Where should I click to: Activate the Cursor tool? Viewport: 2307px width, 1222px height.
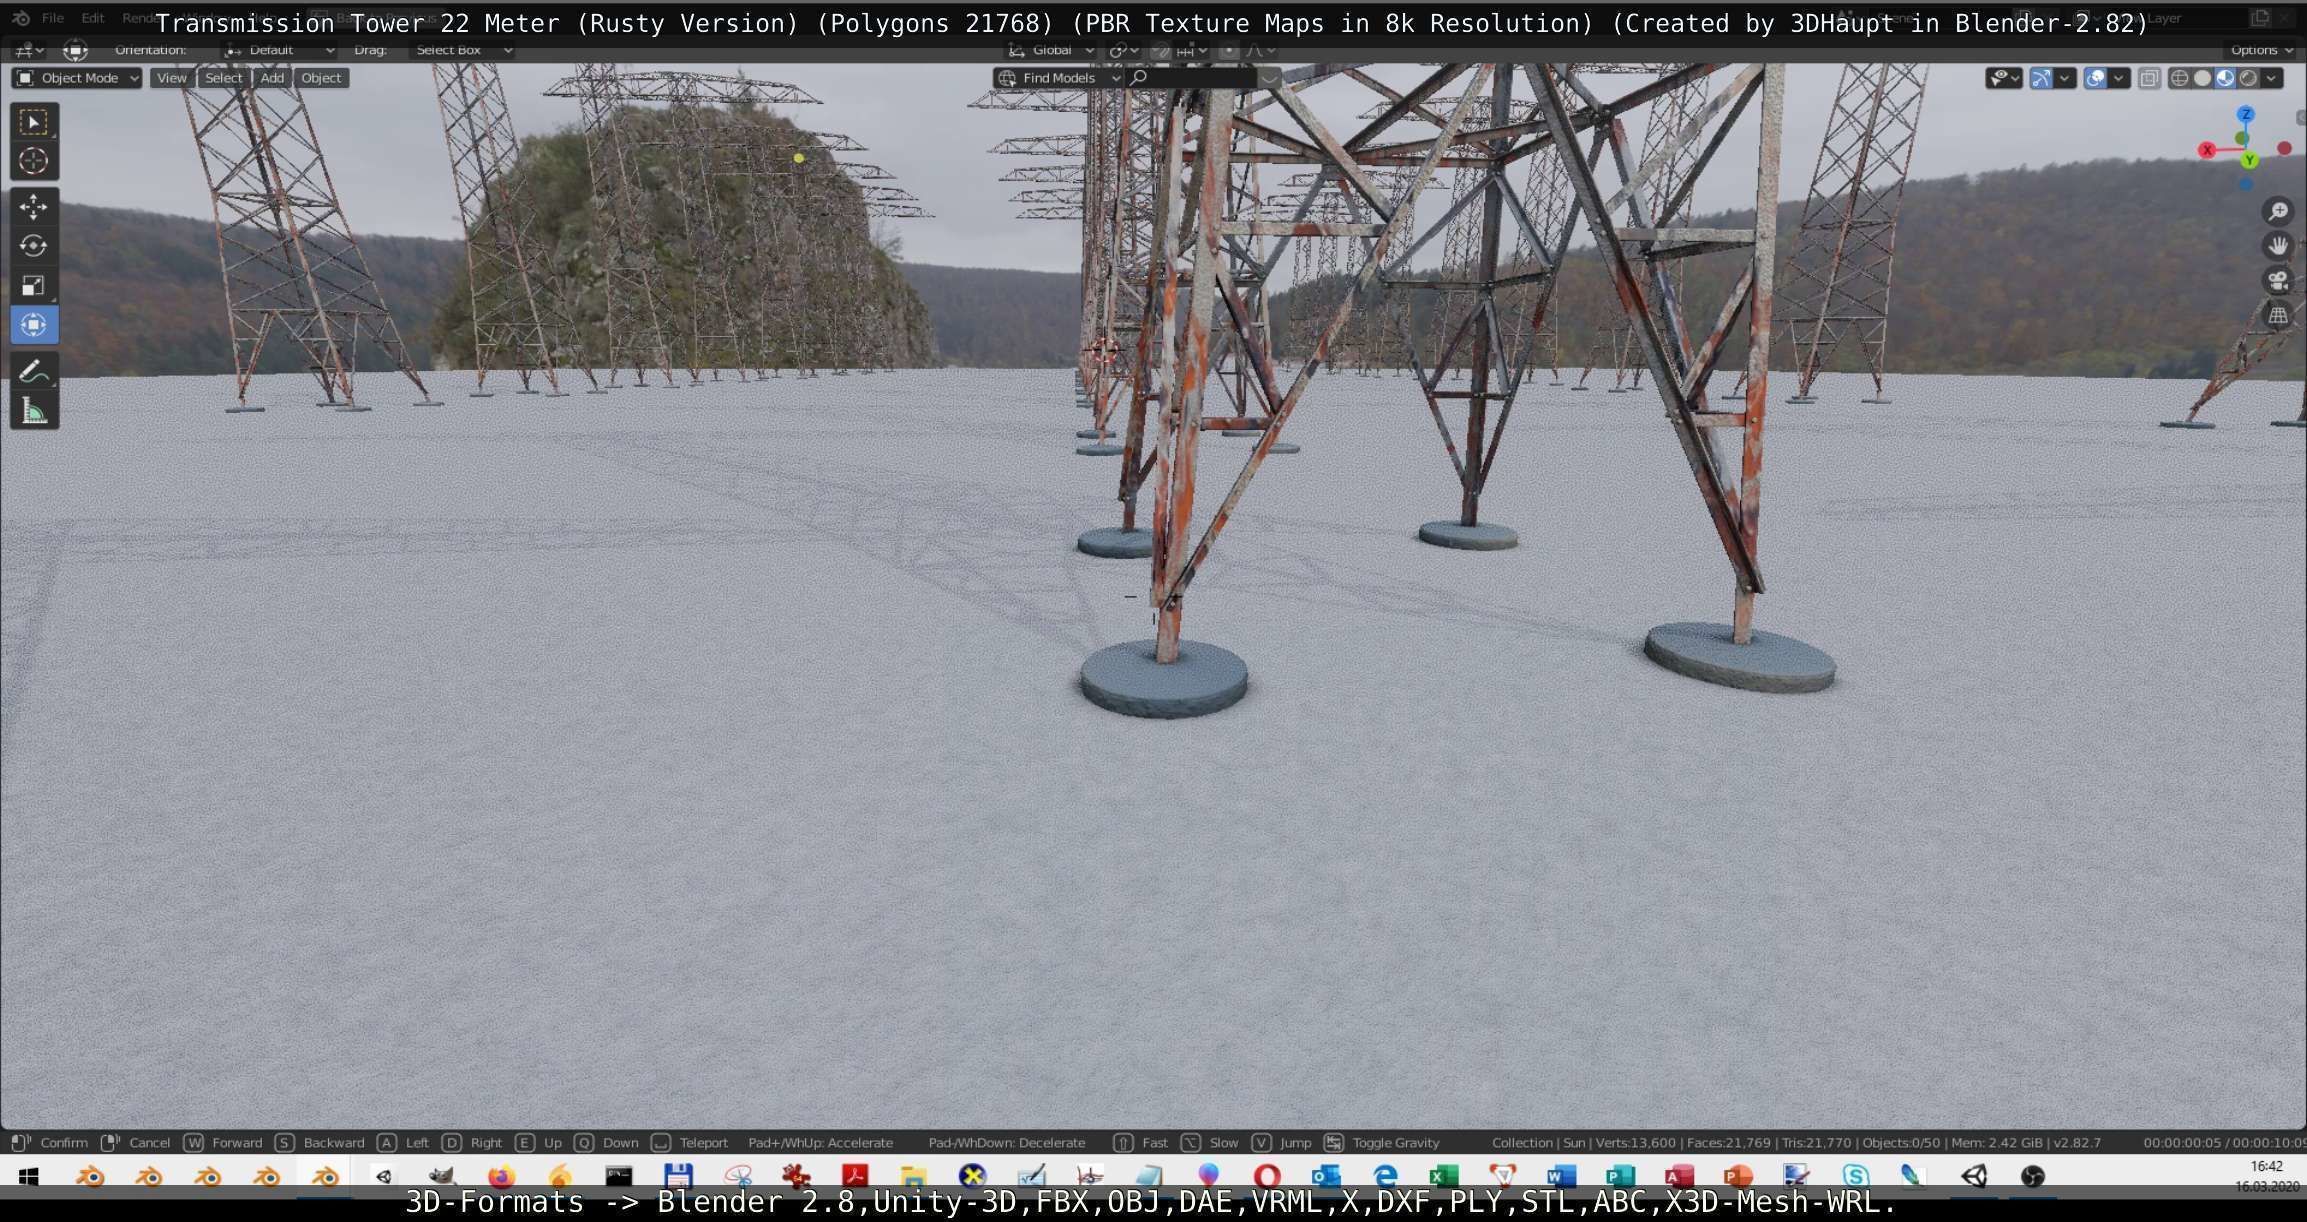pyautogui.click(x=34, y=161)
